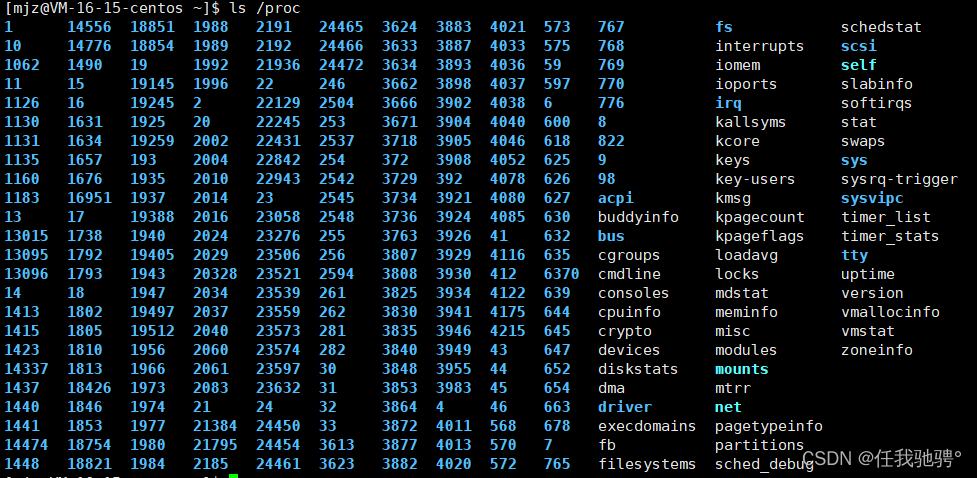Click process directory '21384'
977x478 pixels.
[216, 426]
